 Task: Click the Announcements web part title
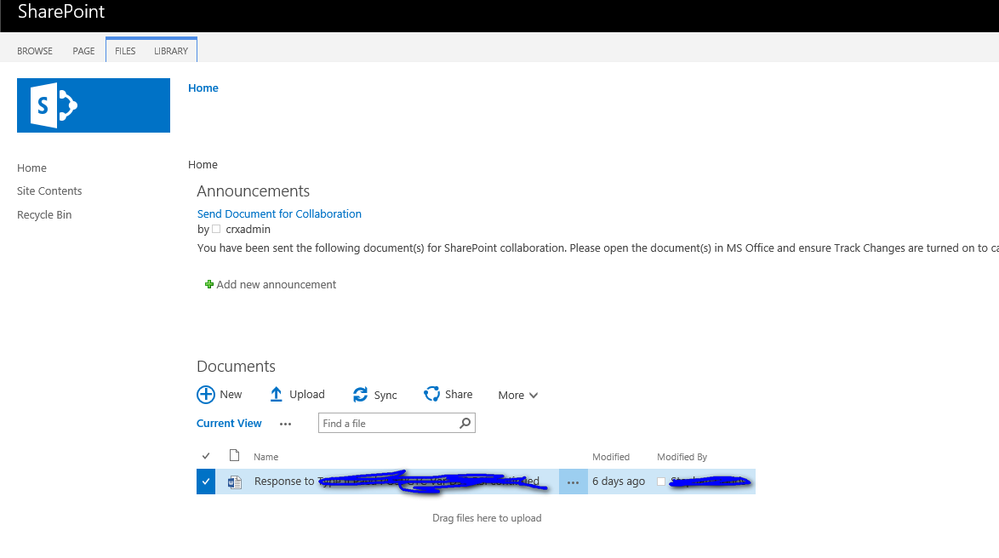pos(253,191)
